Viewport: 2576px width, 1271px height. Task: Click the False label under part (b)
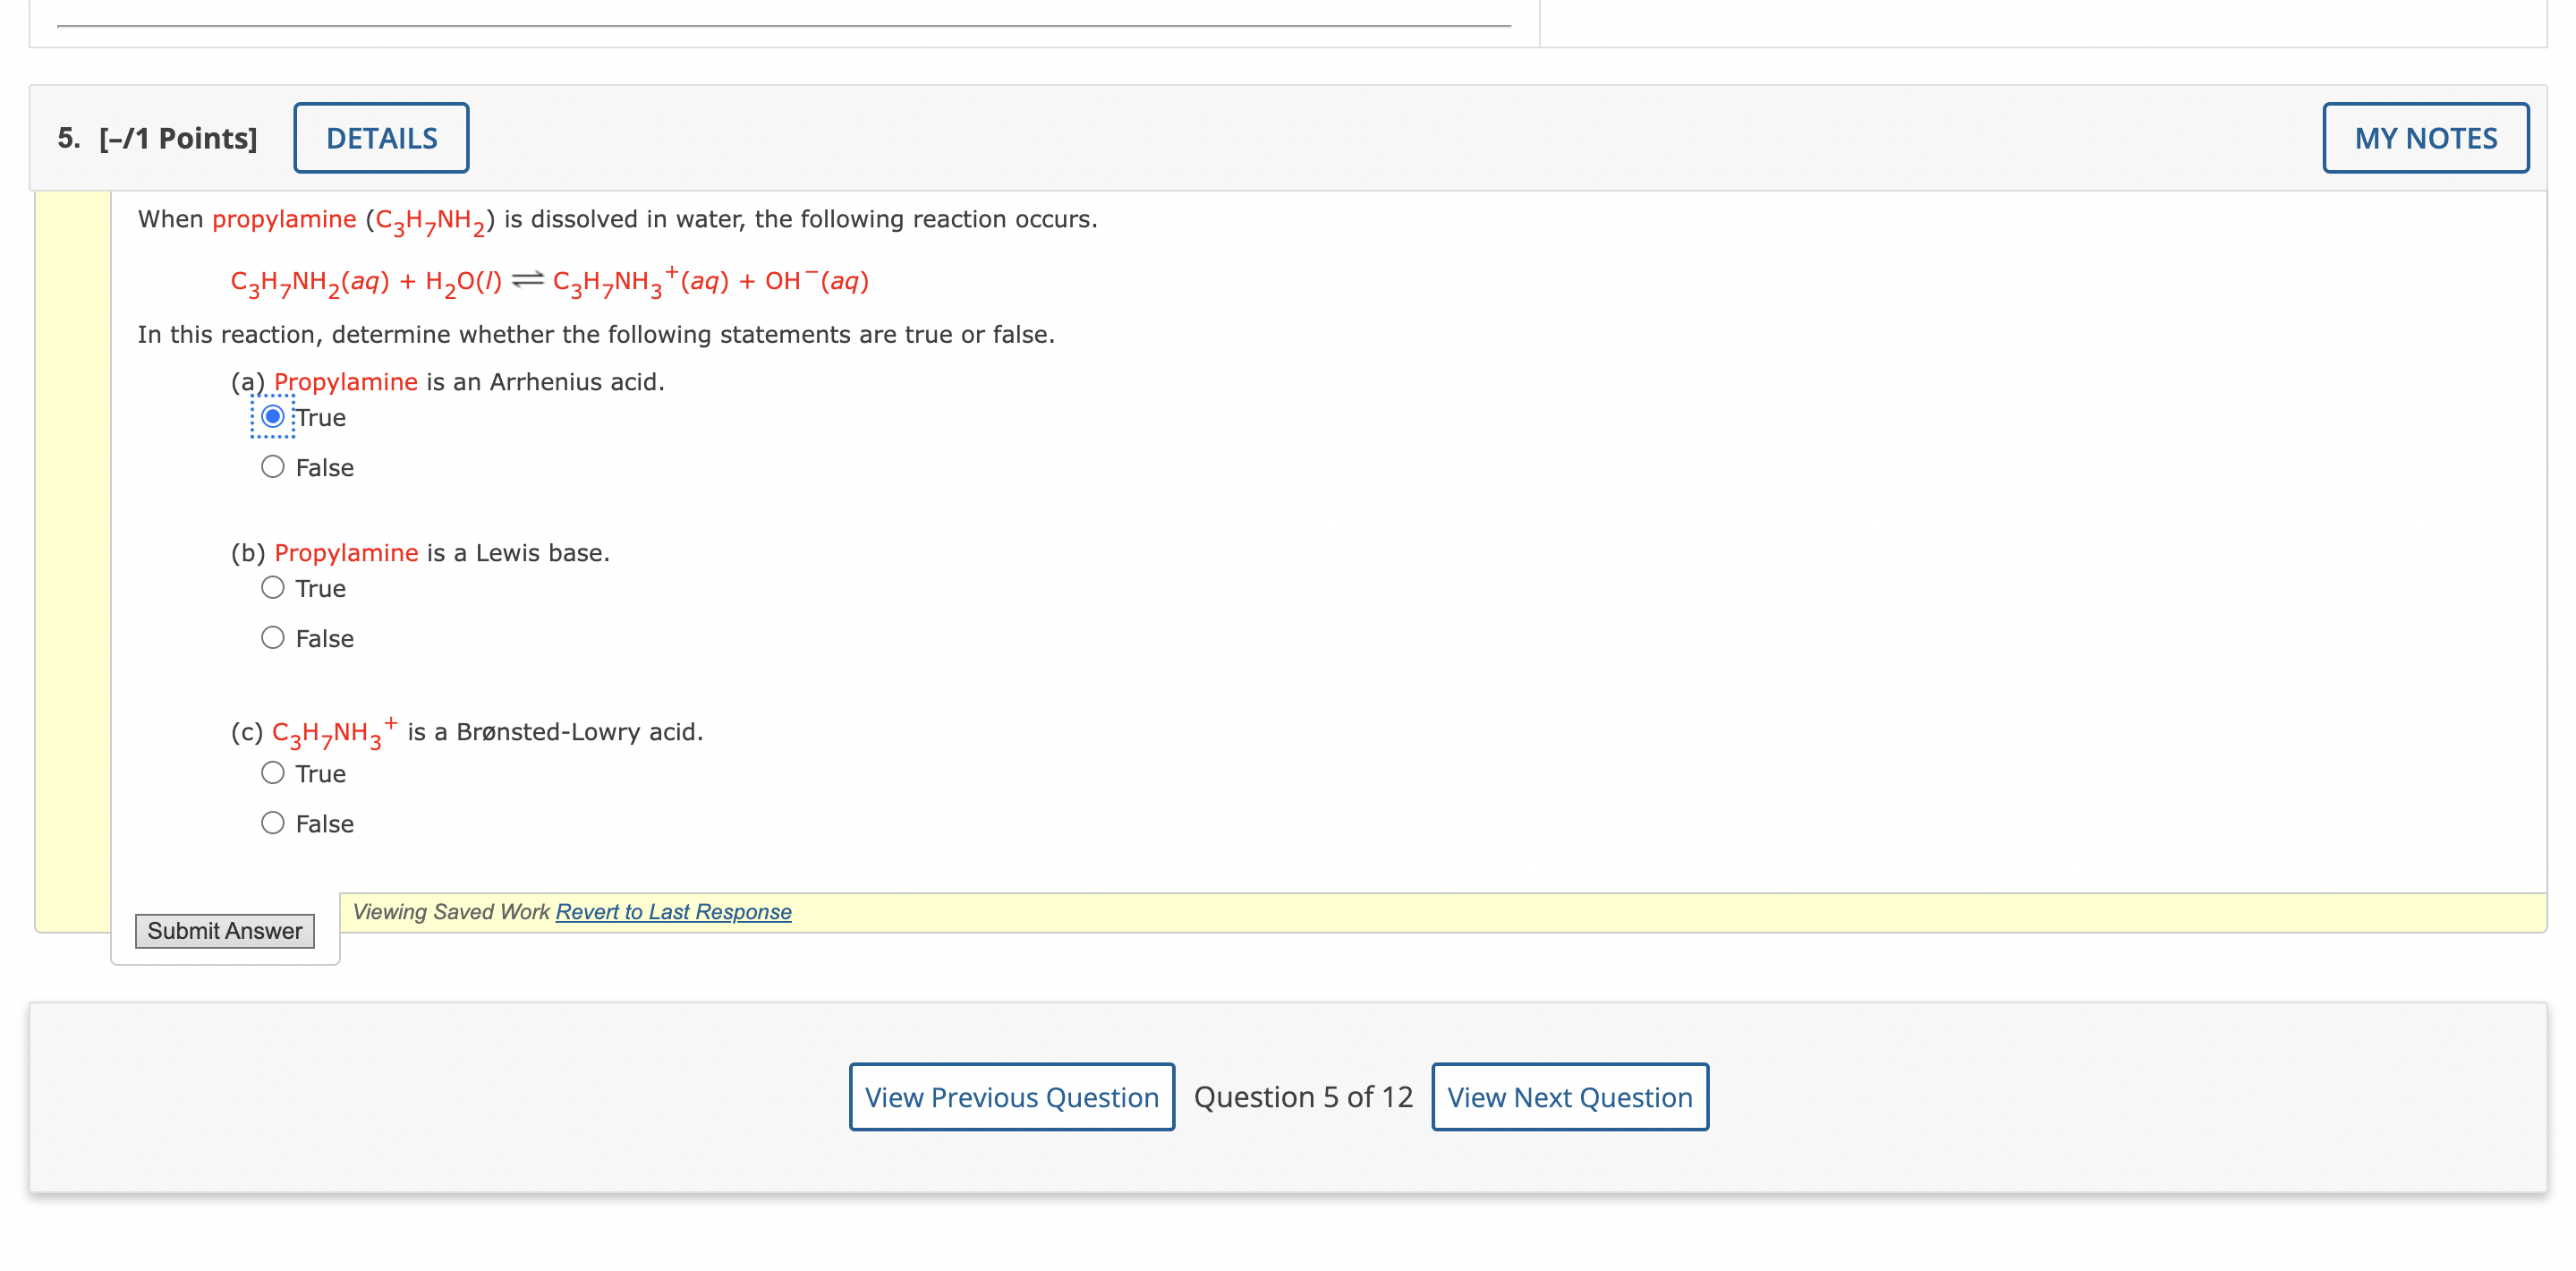(324, 638)
